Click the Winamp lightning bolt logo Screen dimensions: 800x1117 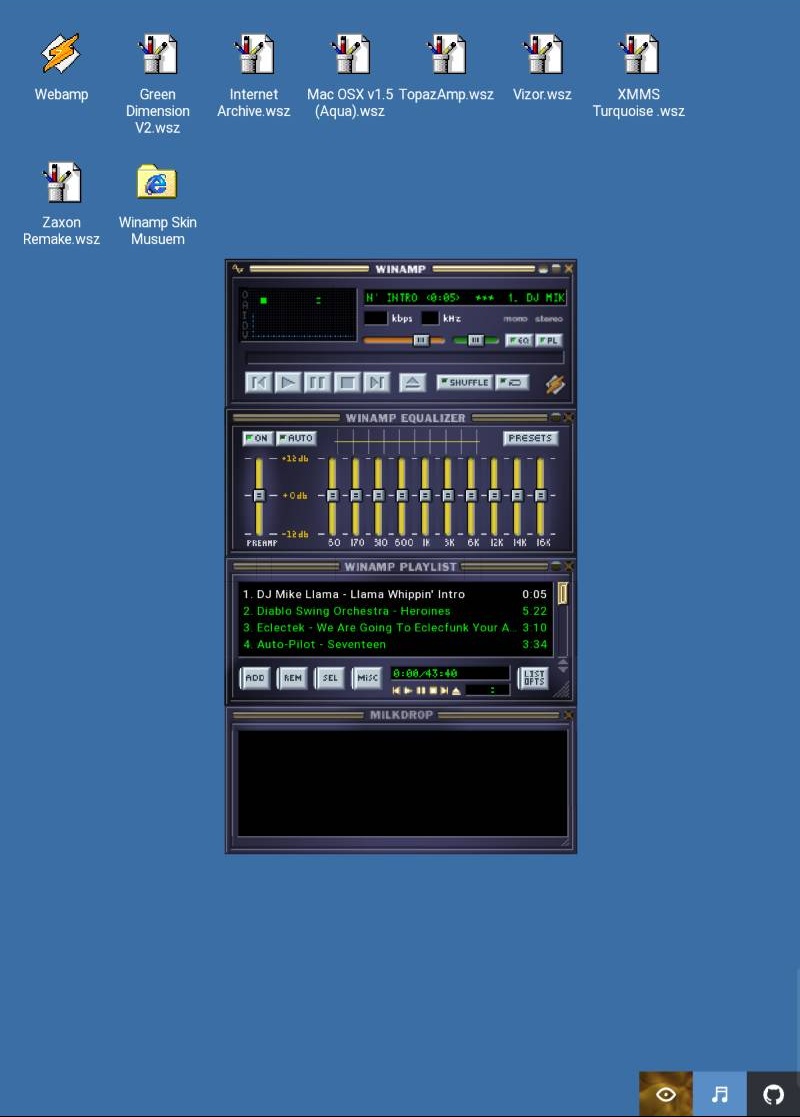click(555, 384)
